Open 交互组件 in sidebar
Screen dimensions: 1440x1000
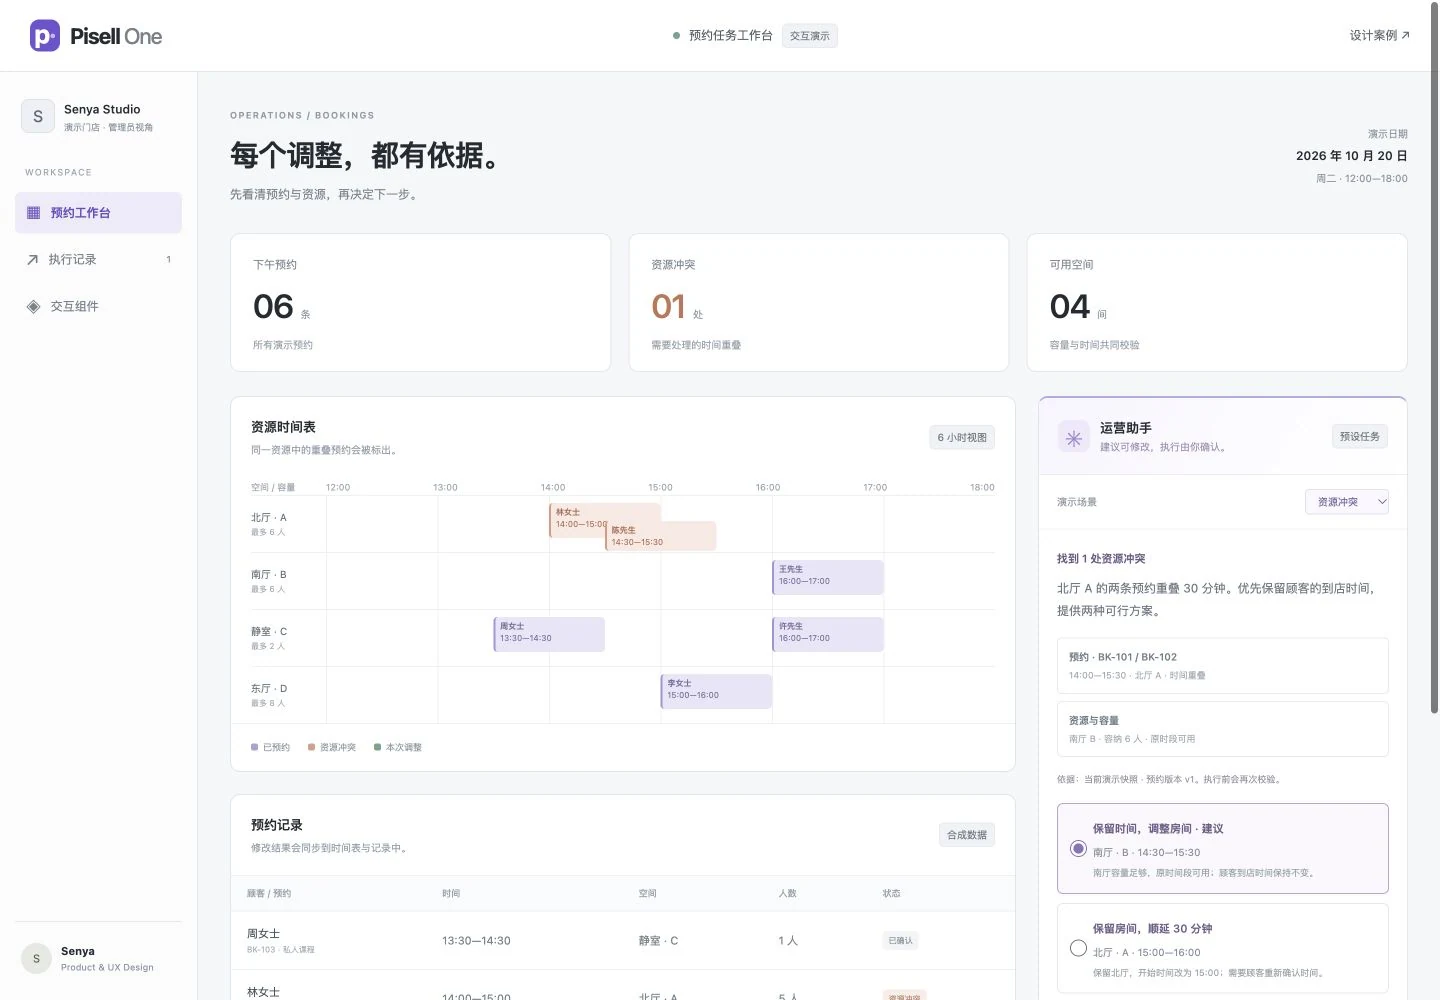click(x=98, y=306)
